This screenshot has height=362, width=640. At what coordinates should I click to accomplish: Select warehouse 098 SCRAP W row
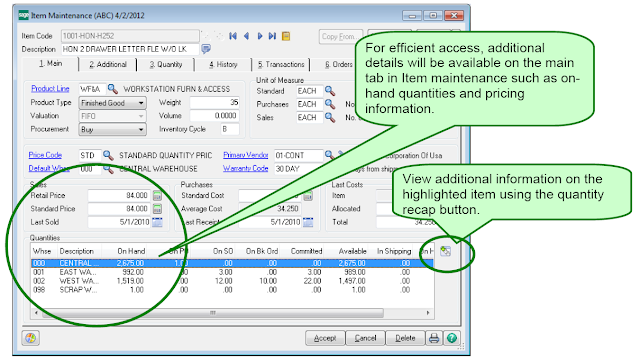click(x=233, y=290)
